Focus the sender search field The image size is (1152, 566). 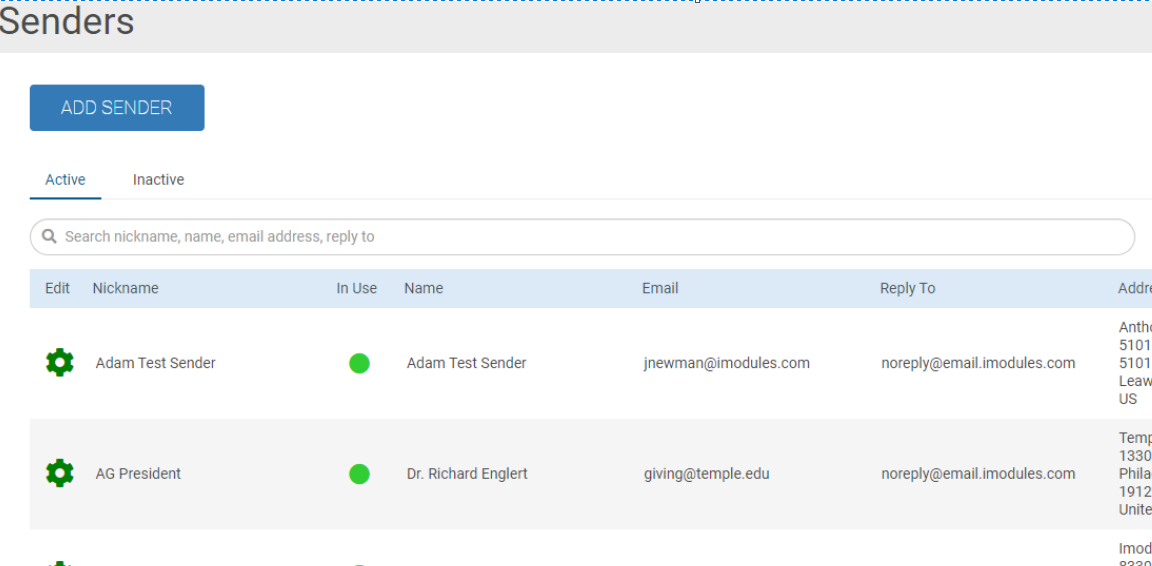coord(590,237)
